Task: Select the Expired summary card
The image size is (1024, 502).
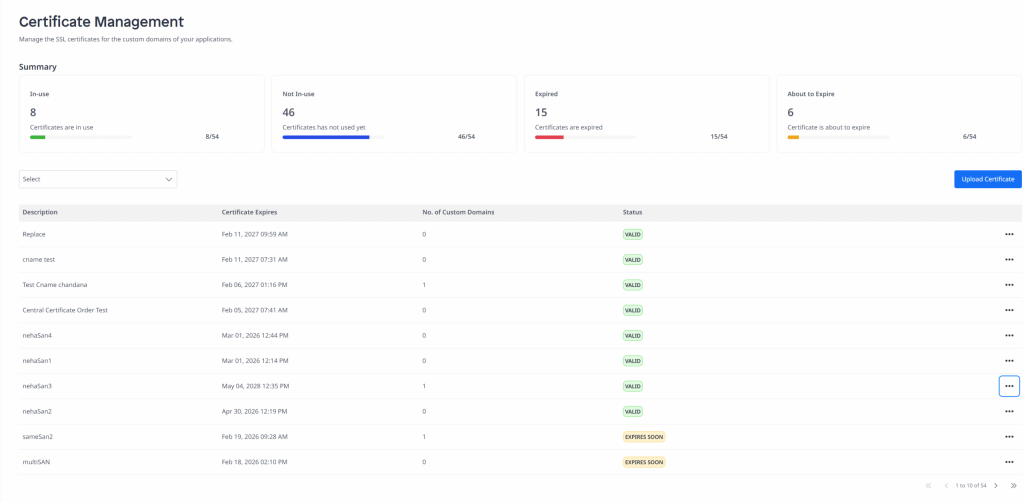Action: tap(646, 114)
